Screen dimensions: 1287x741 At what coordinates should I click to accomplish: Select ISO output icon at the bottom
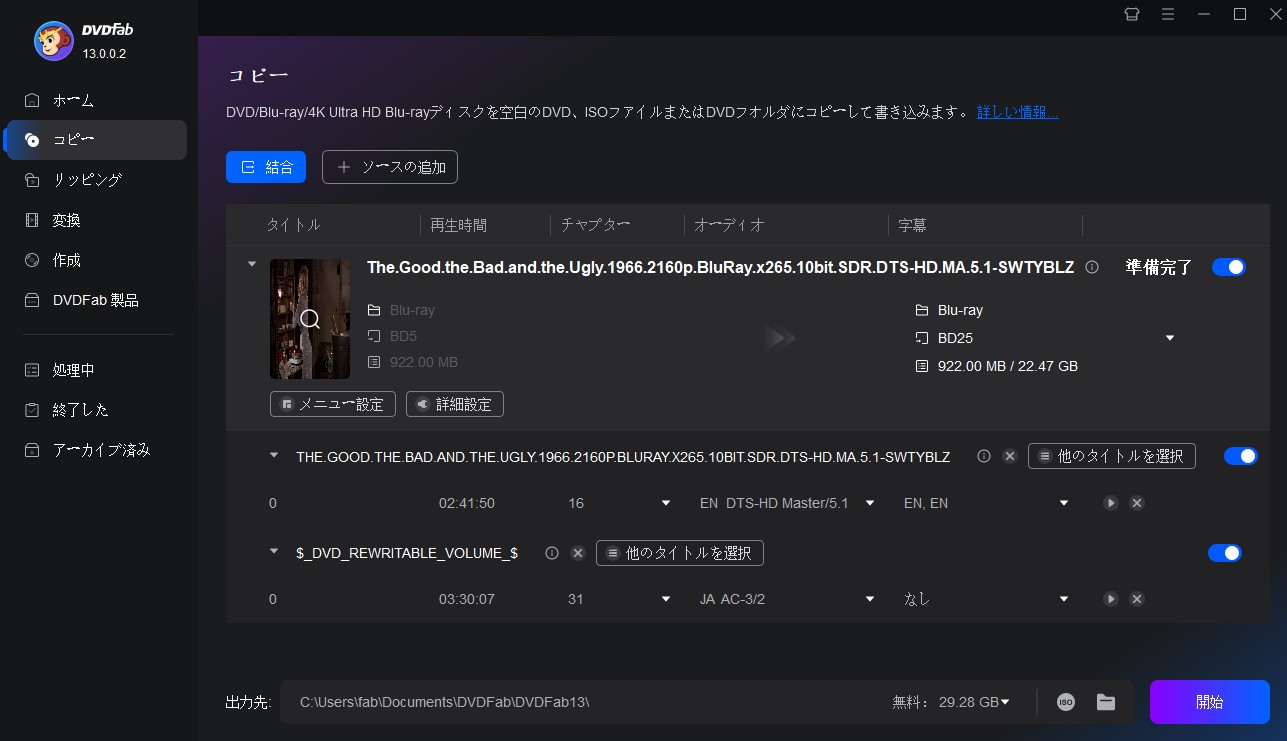(x=1066, y=702)
